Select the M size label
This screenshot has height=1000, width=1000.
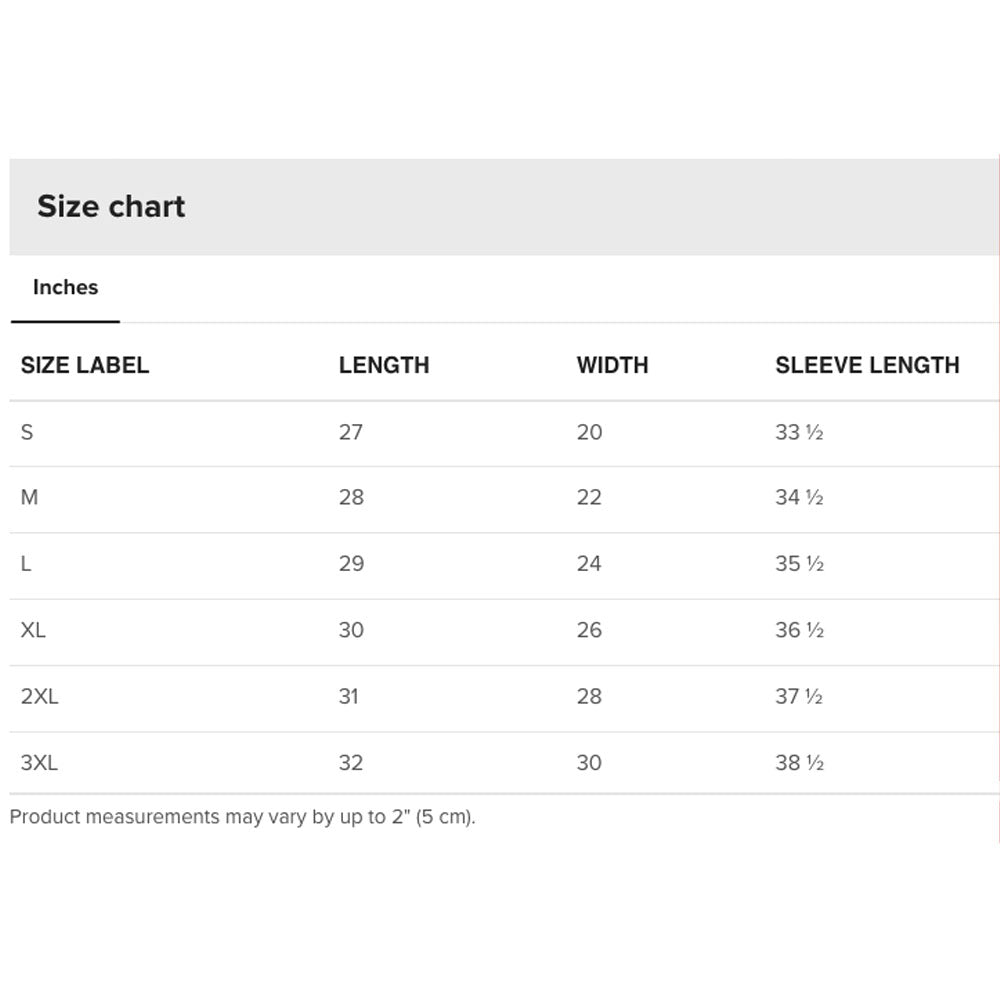(29, 498)
